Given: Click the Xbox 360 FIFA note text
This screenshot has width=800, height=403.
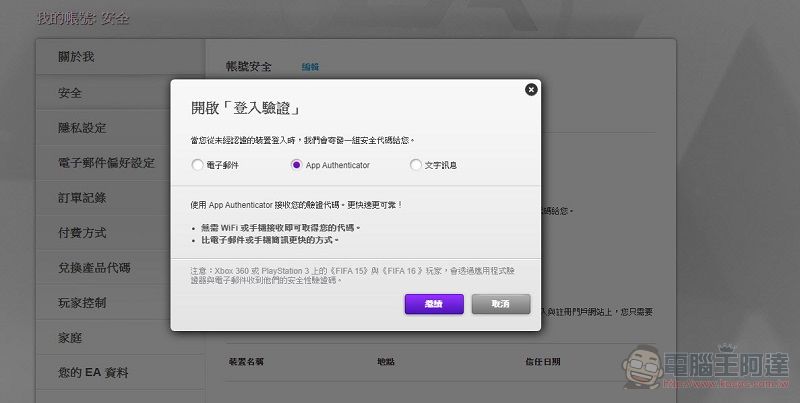Looking at the screenshot, I should click(353, 275).
